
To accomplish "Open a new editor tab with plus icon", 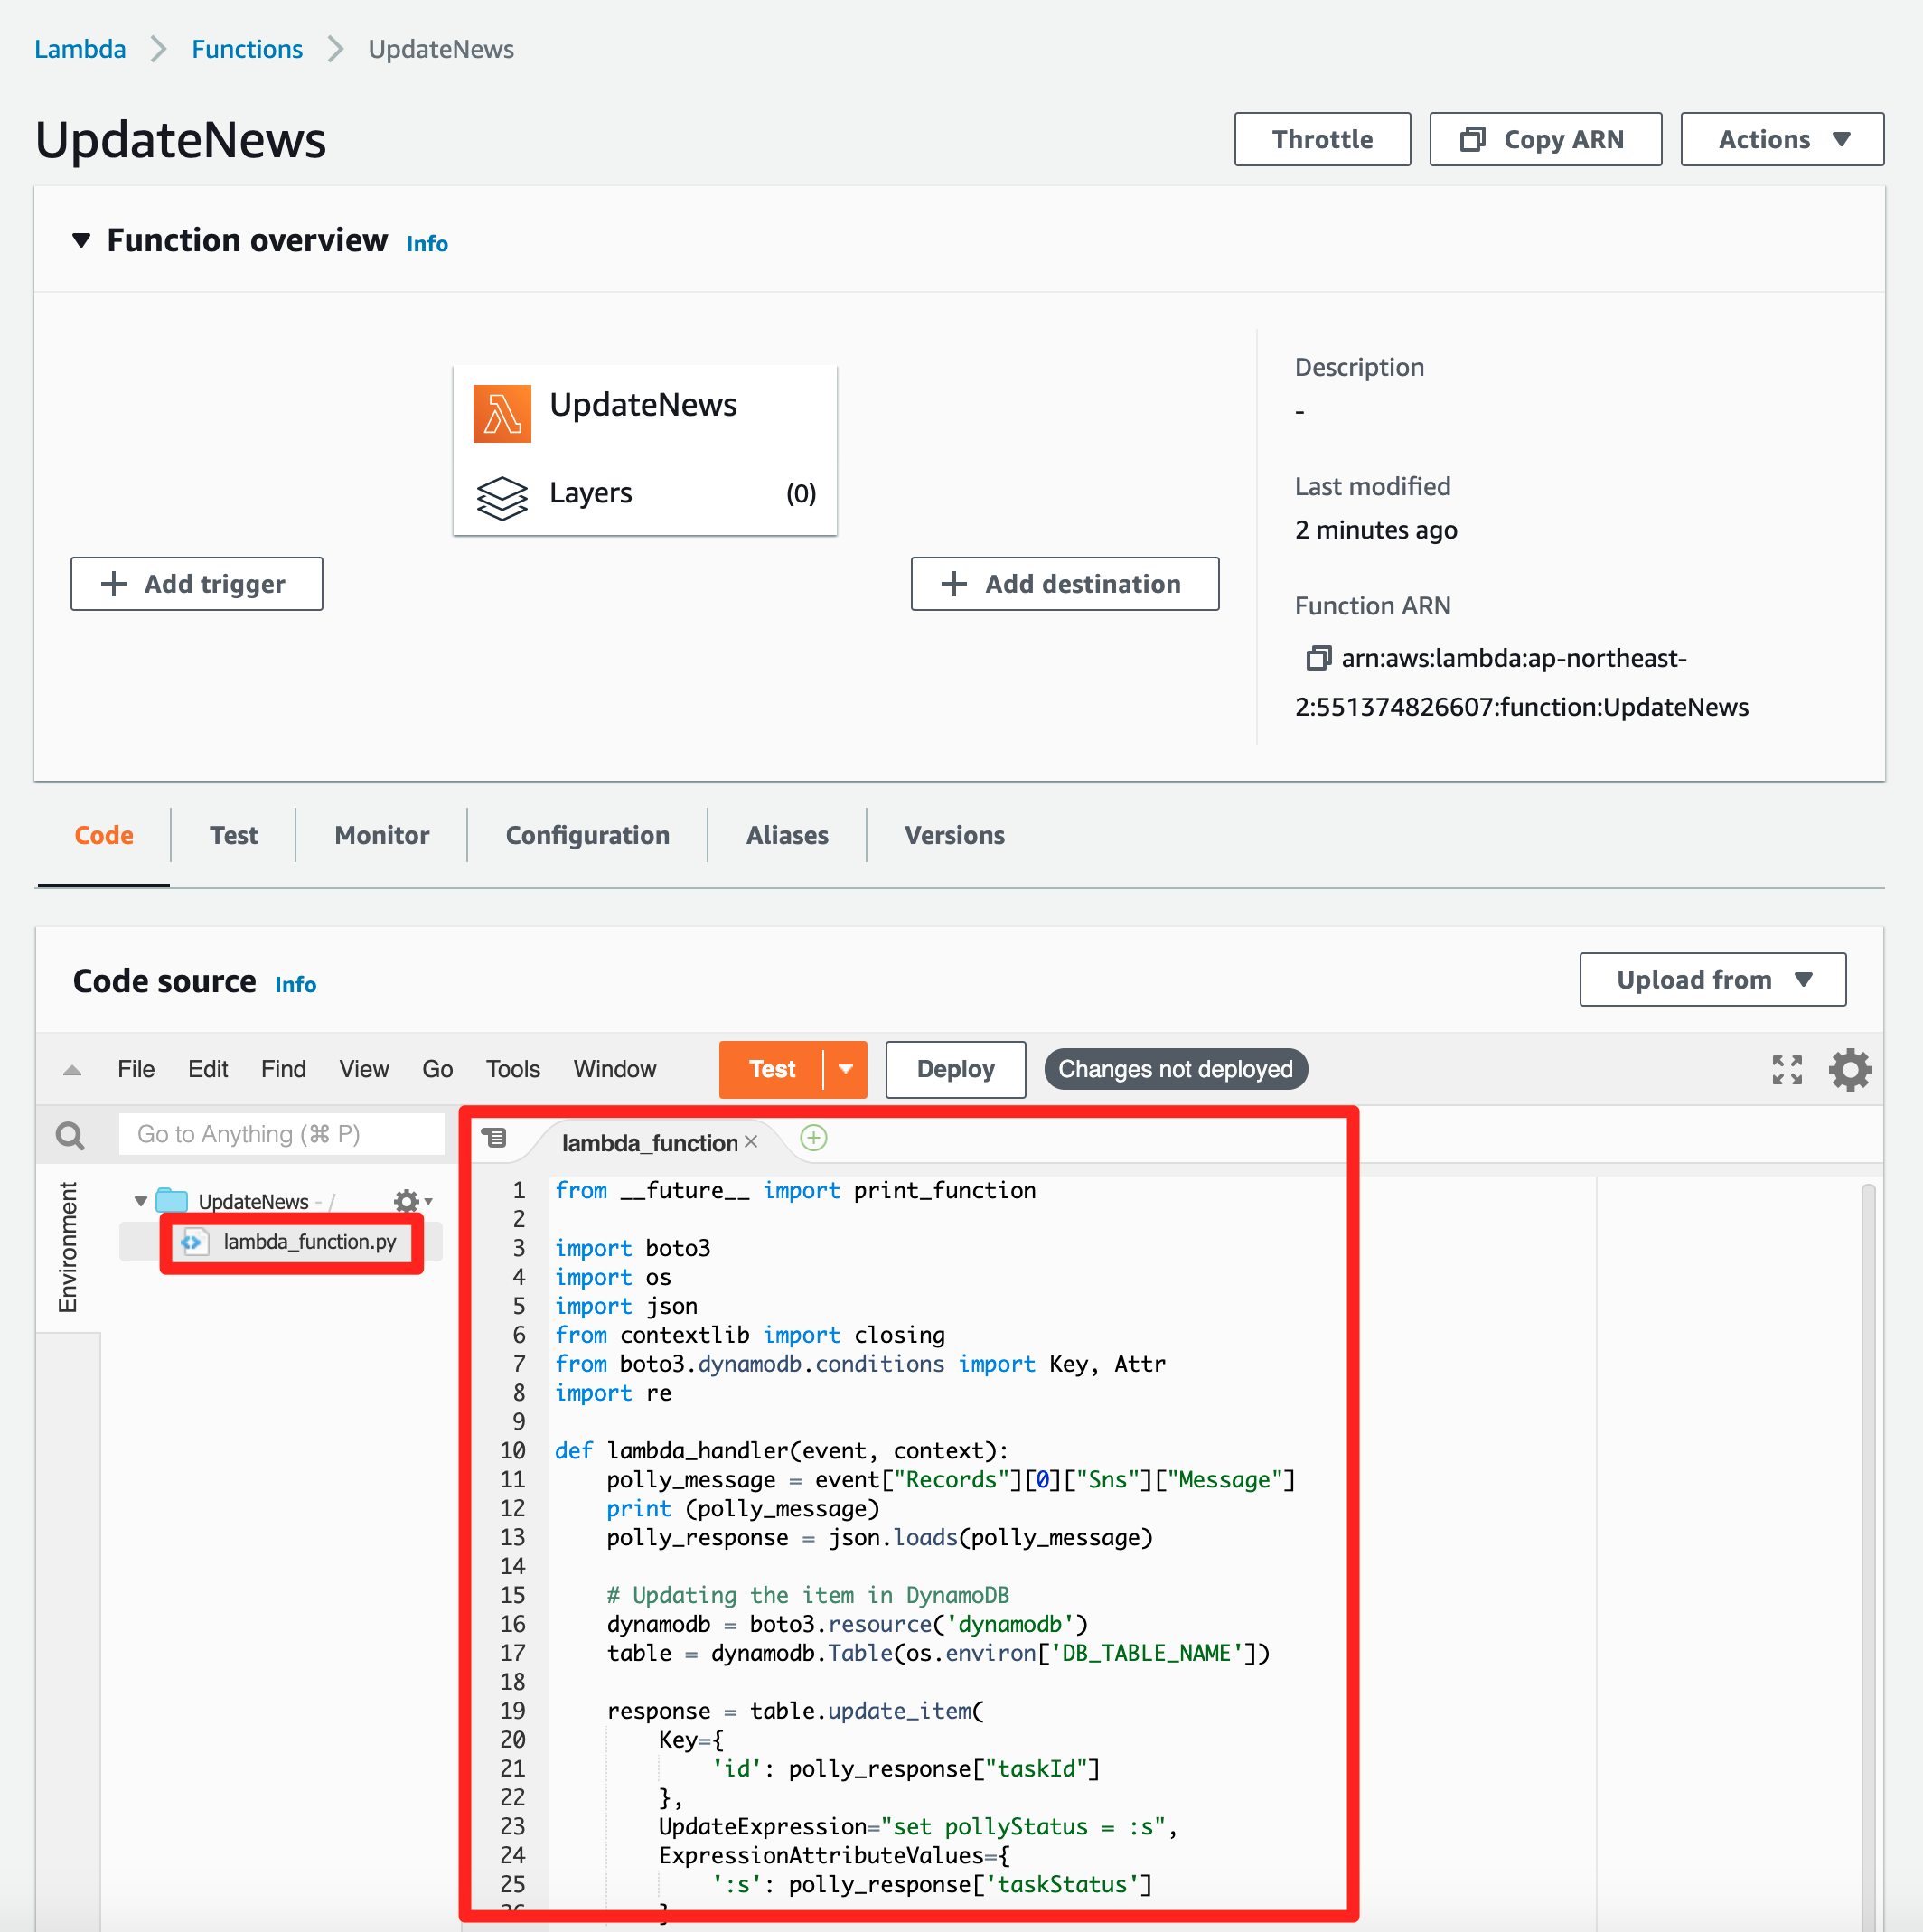I will 814,1138.
